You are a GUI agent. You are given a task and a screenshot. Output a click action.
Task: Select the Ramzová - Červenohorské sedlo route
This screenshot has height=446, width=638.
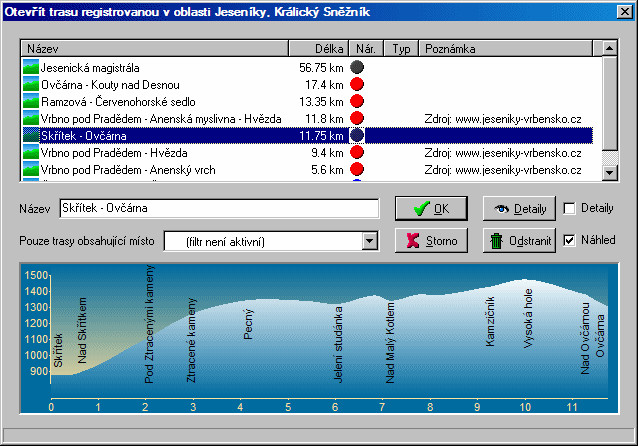[307, 101]
